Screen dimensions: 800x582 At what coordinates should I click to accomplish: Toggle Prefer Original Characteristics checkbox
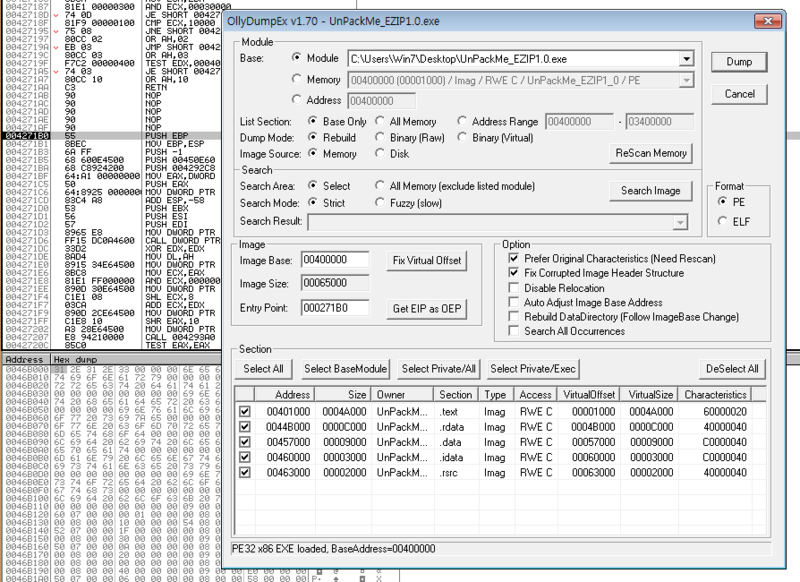pyautogui.click(x=514, y=259)
